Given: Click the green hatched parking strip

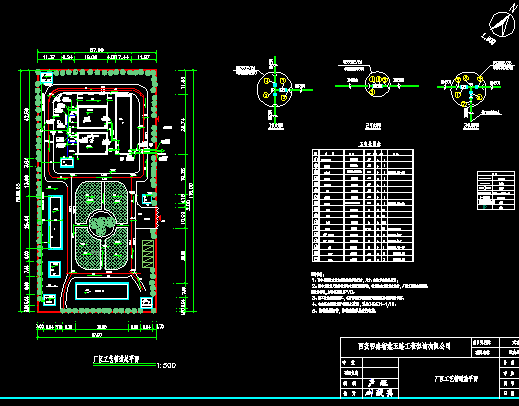Looking at the screenshot, I should tap(148, 253).
